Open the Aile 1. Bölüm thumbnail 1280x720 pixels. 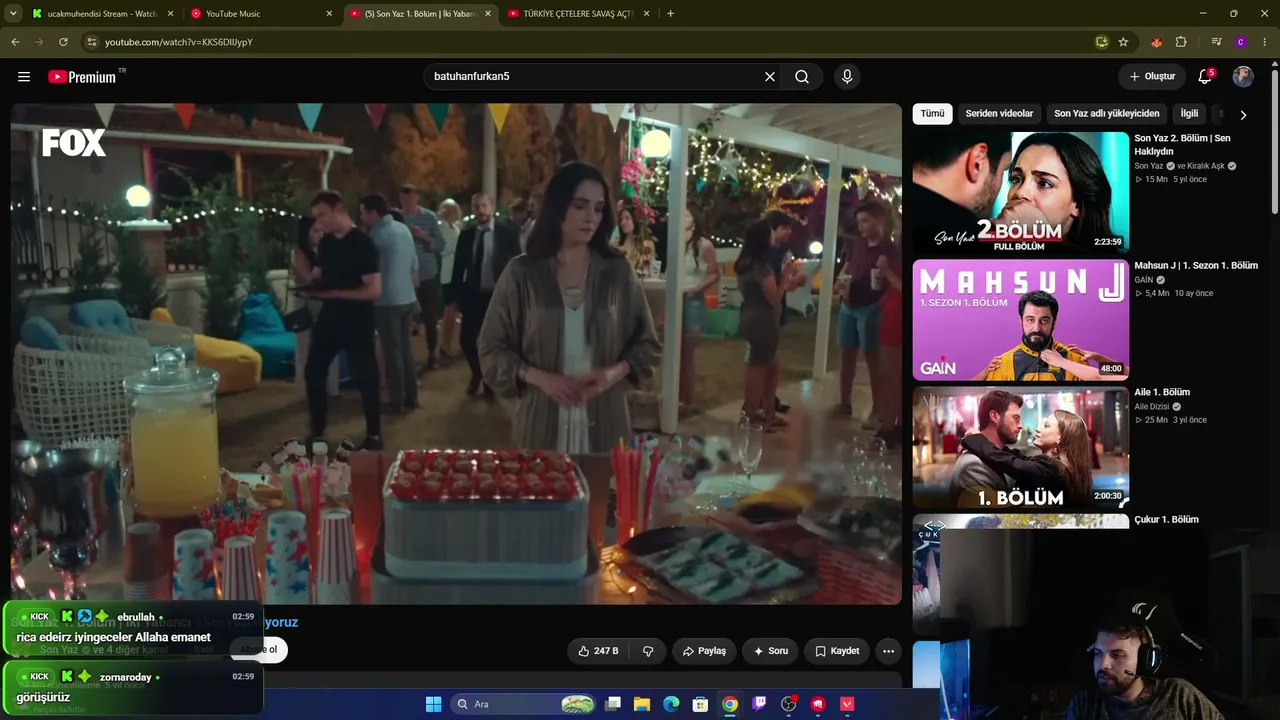pos(1020,447)
